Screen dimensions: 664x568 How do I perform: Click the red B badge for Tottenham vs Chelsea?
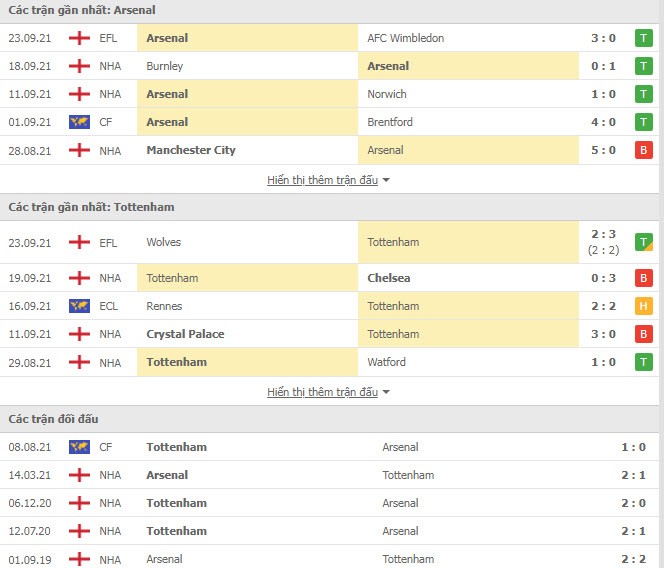point(643,278)
